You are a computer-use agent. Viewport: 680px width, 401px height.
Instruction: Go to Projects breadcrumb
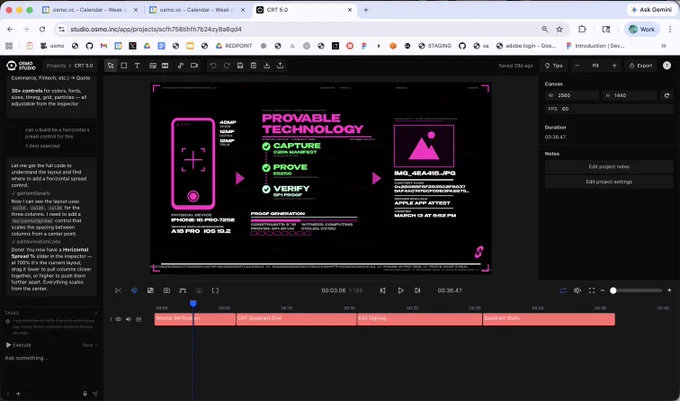56,66
